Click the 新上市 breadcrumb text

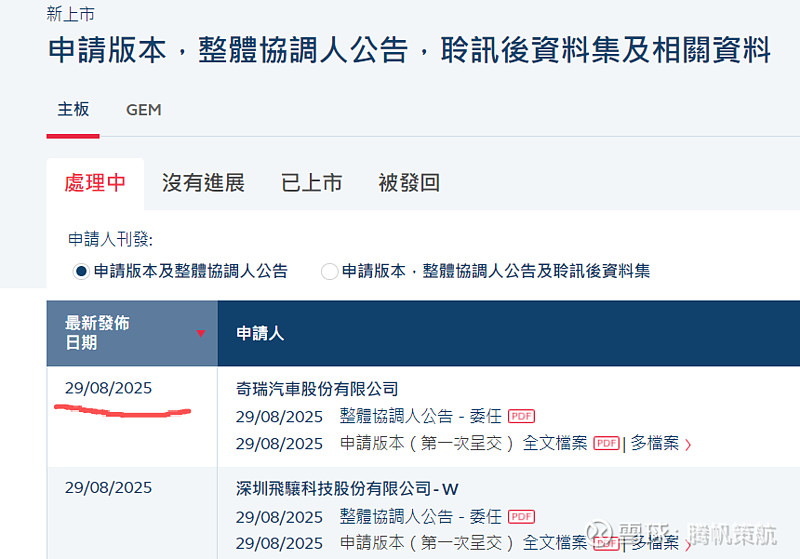(x=70, y=14)
